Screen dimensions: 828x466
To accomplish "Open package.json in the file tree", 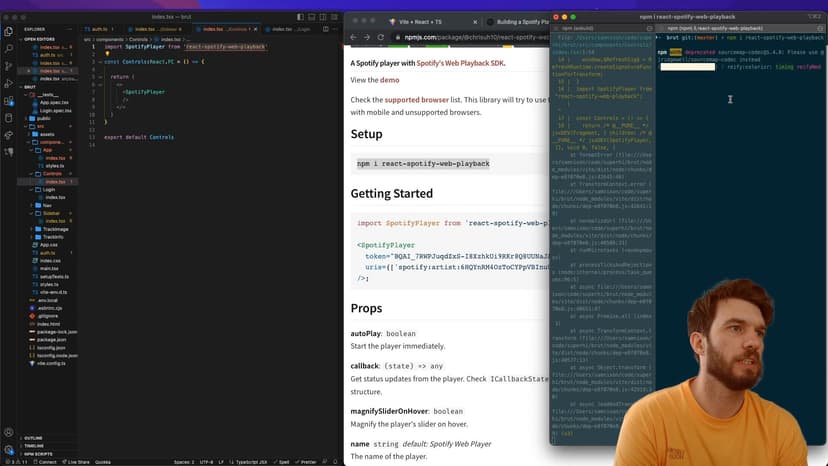I will tap(51, 340).
